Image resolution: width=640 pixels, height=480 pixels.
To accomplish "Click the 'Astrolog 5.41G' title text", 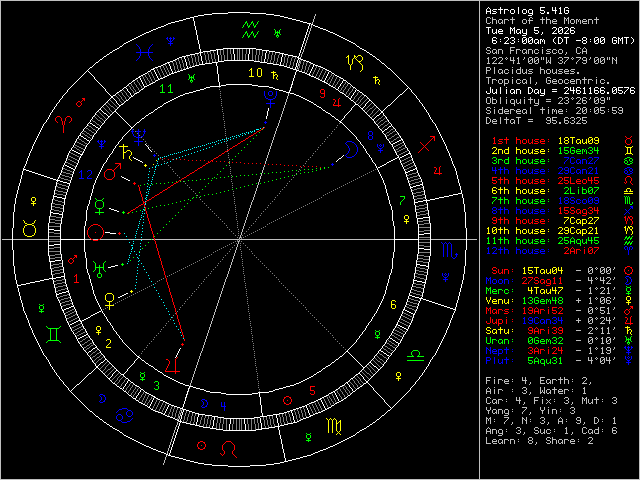I will pyautogui.click(x=527, y=11).
